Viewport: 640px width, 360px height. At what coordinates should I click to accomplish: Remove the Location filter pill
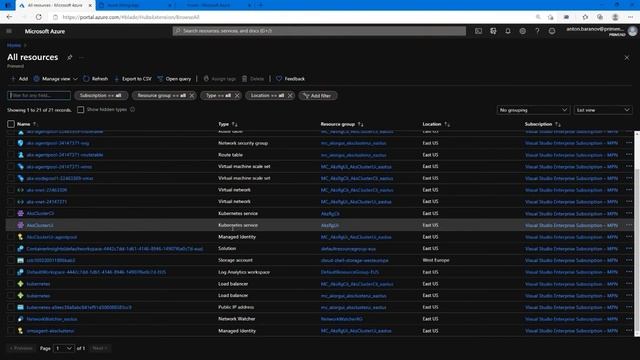click(290, 96)
